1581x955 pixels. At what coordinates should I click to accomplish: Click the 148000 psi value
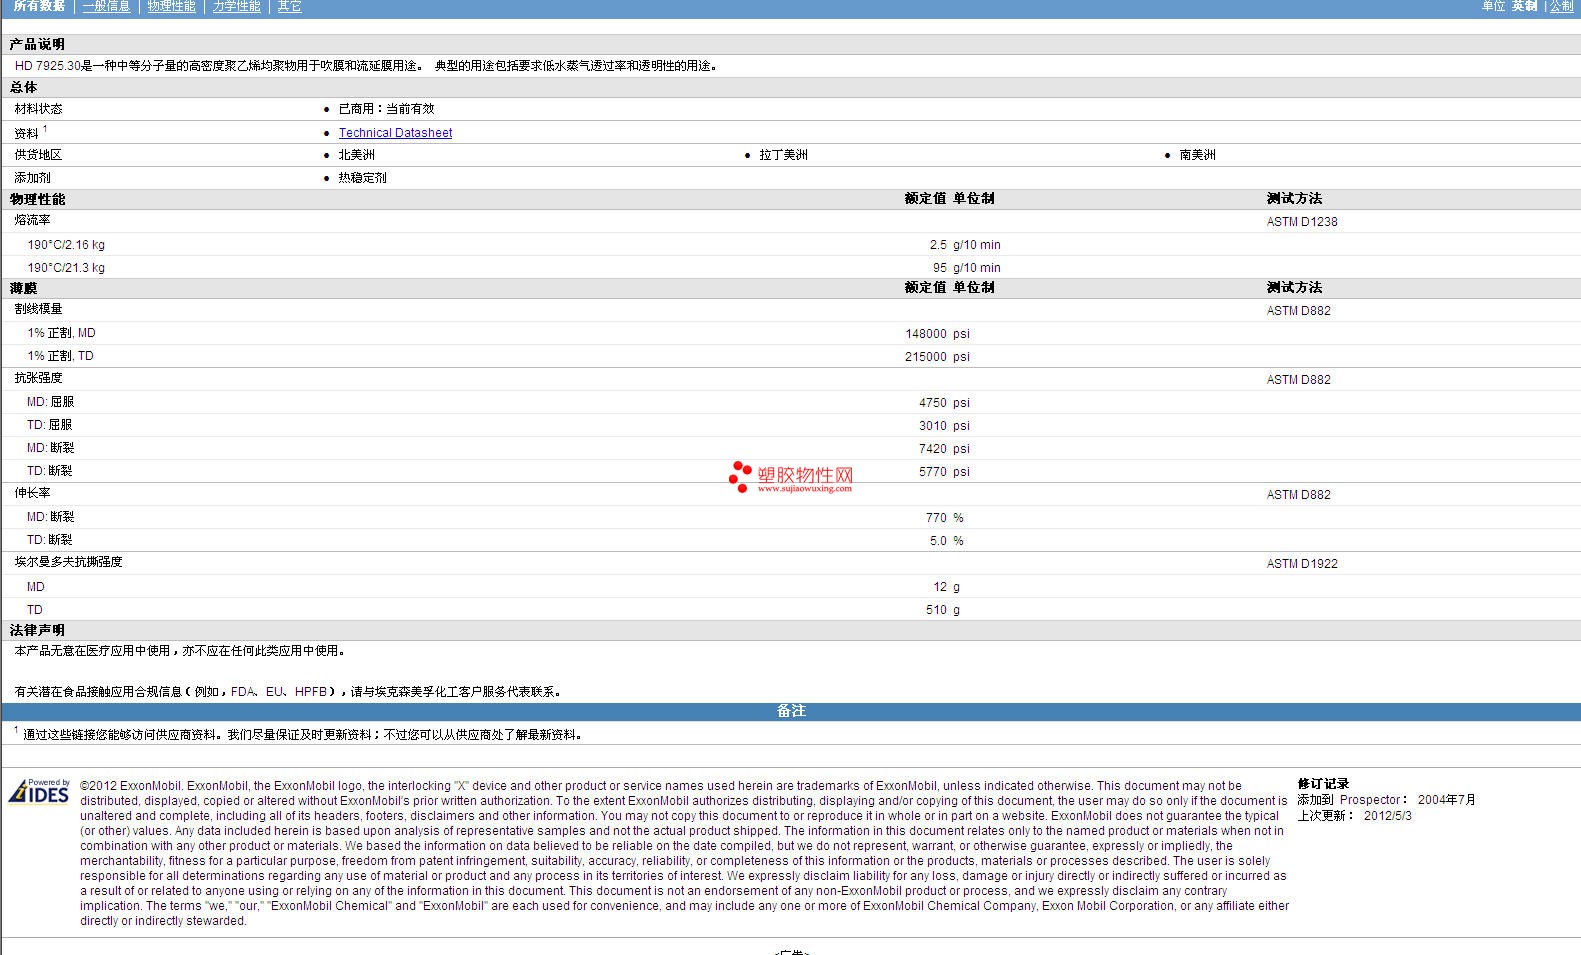[937, 334]
